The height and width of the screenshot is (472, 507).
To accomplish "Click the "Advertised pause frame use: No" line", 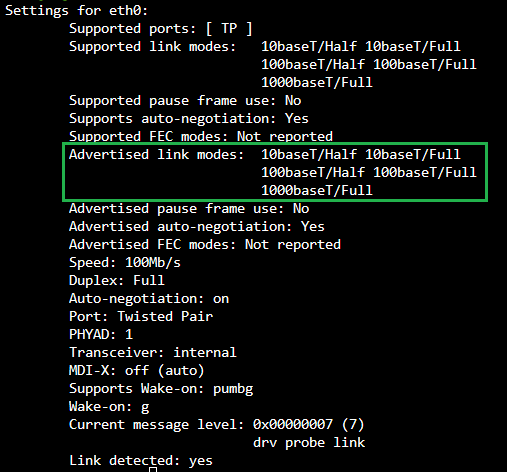I will [x=189, y=209].
